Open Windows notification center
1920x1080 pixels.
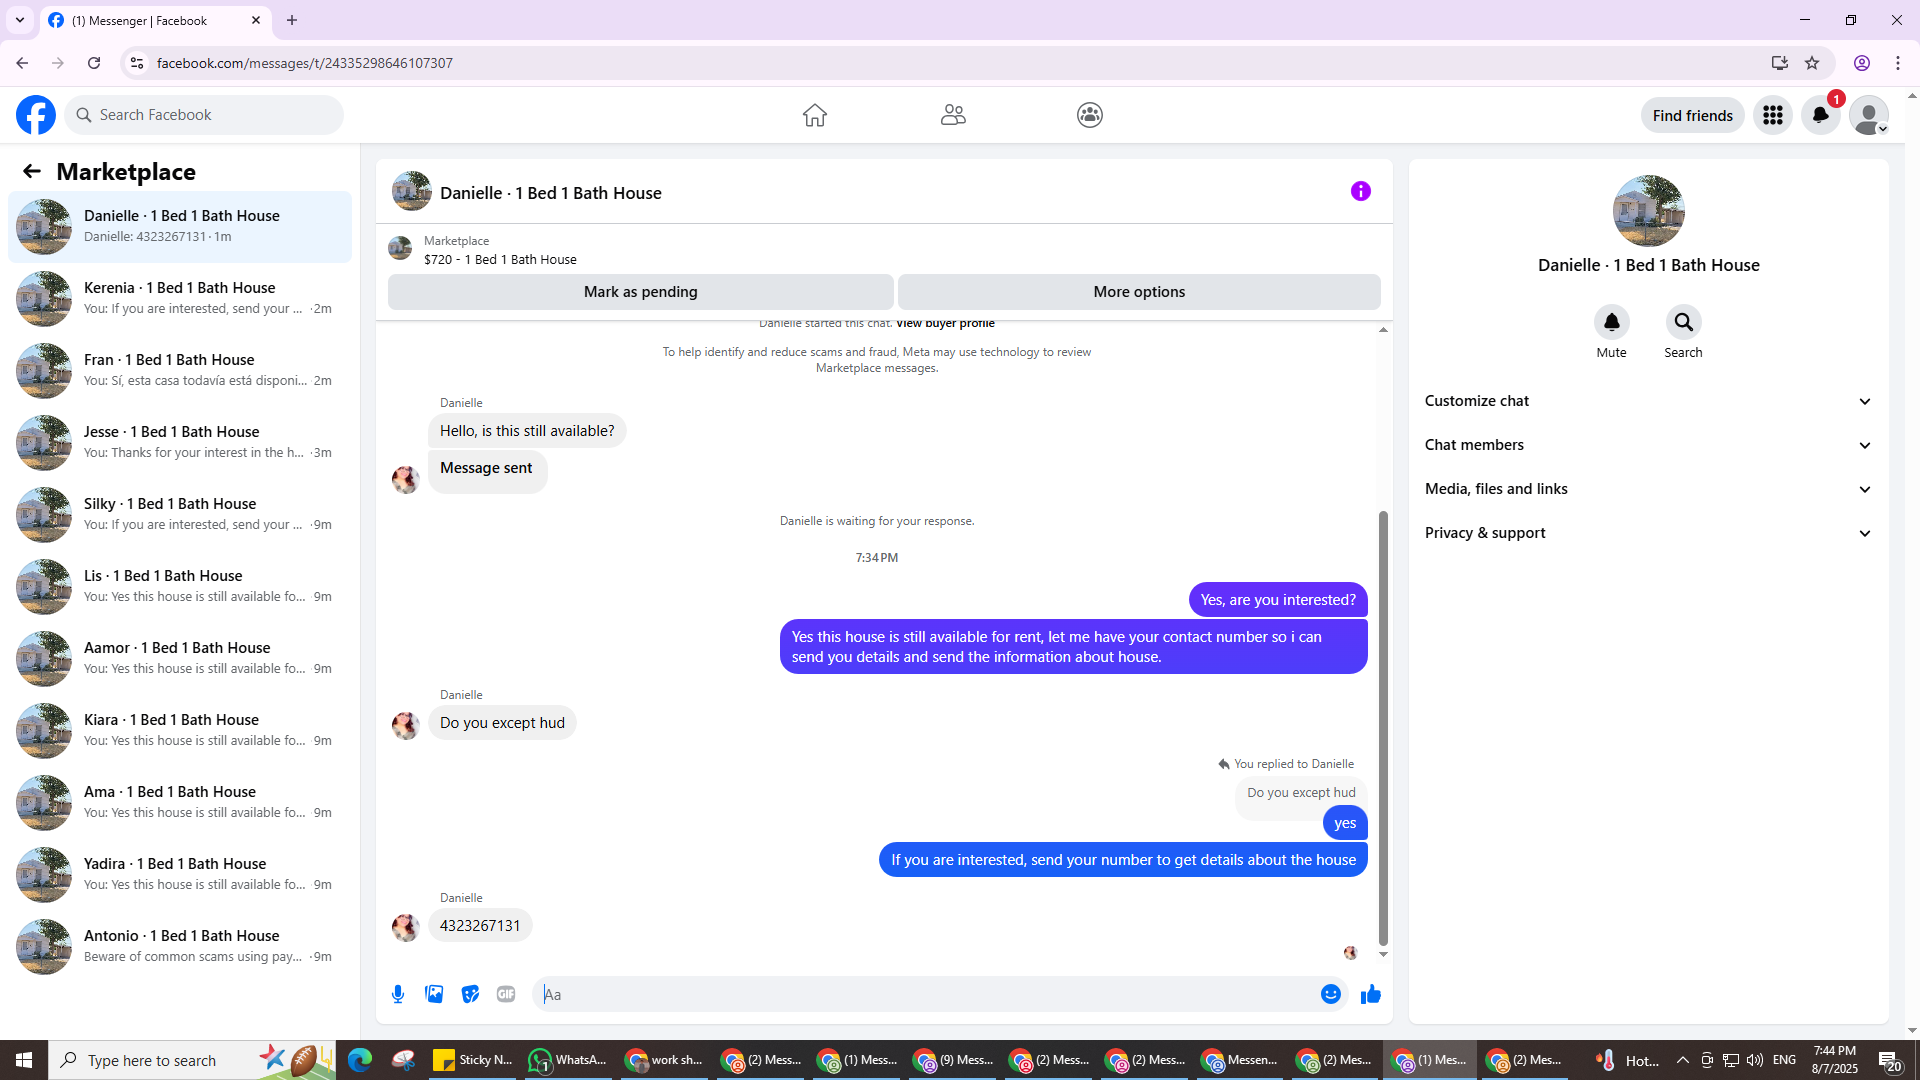point(1889,1060)
